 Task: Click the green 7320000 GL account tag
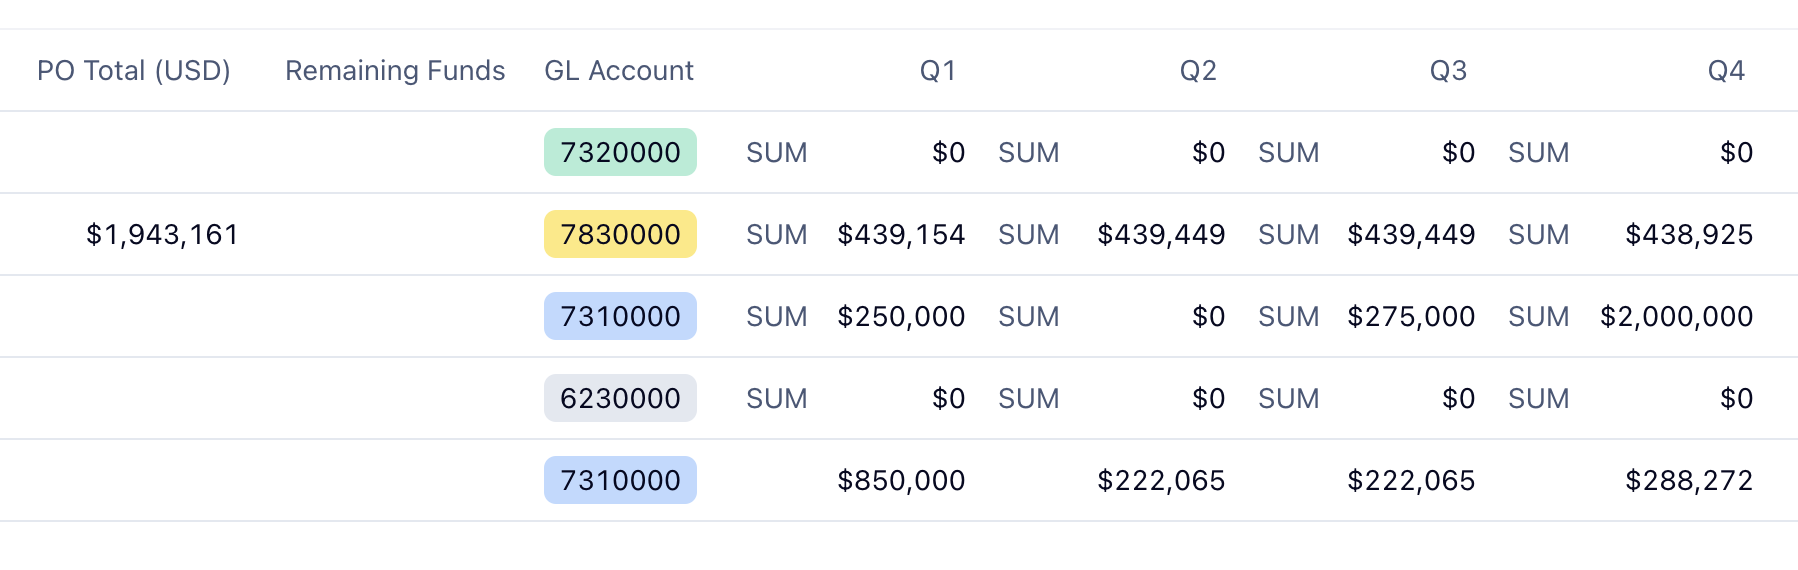[620, 153]
